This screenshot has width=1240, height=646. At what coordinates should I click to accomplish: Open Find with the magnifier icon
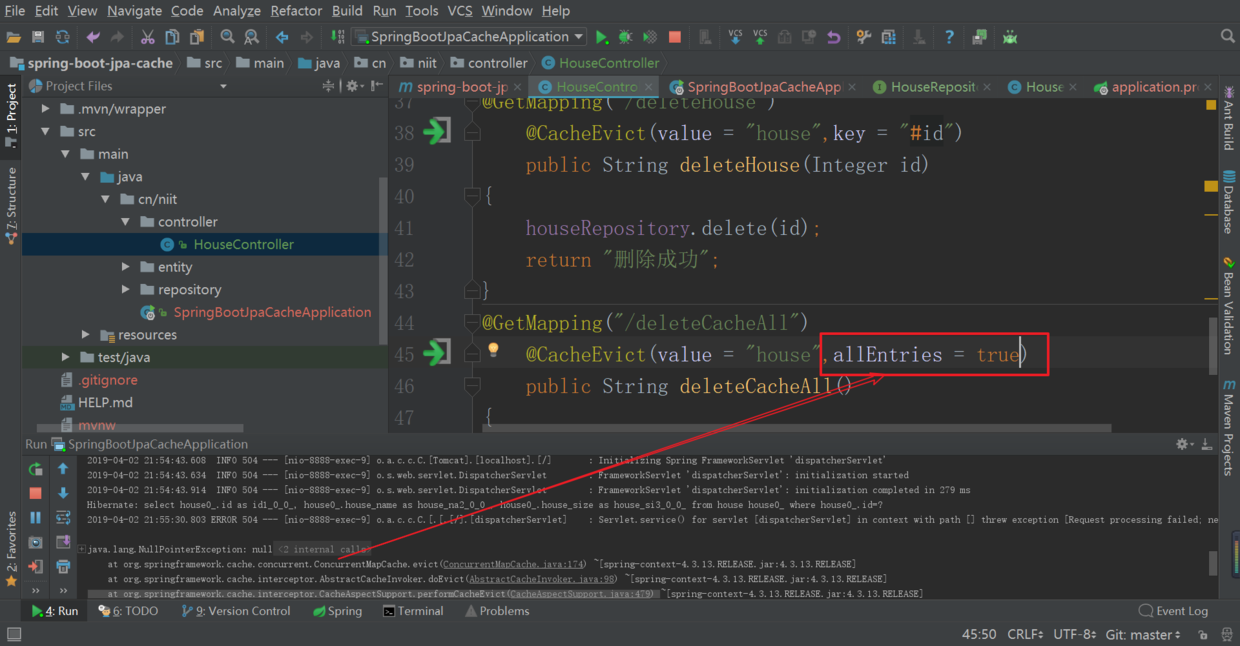click(227, 37)
